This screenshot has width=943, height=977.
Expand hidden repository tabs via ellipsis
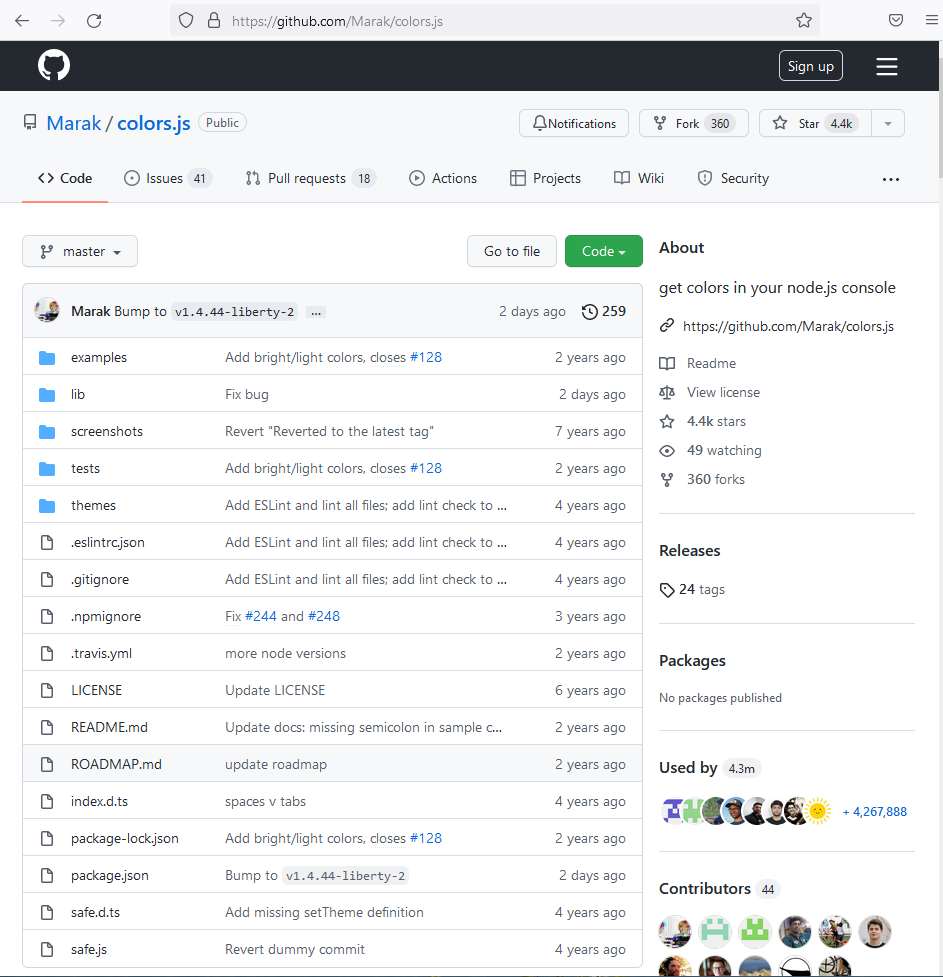[890, 178]
